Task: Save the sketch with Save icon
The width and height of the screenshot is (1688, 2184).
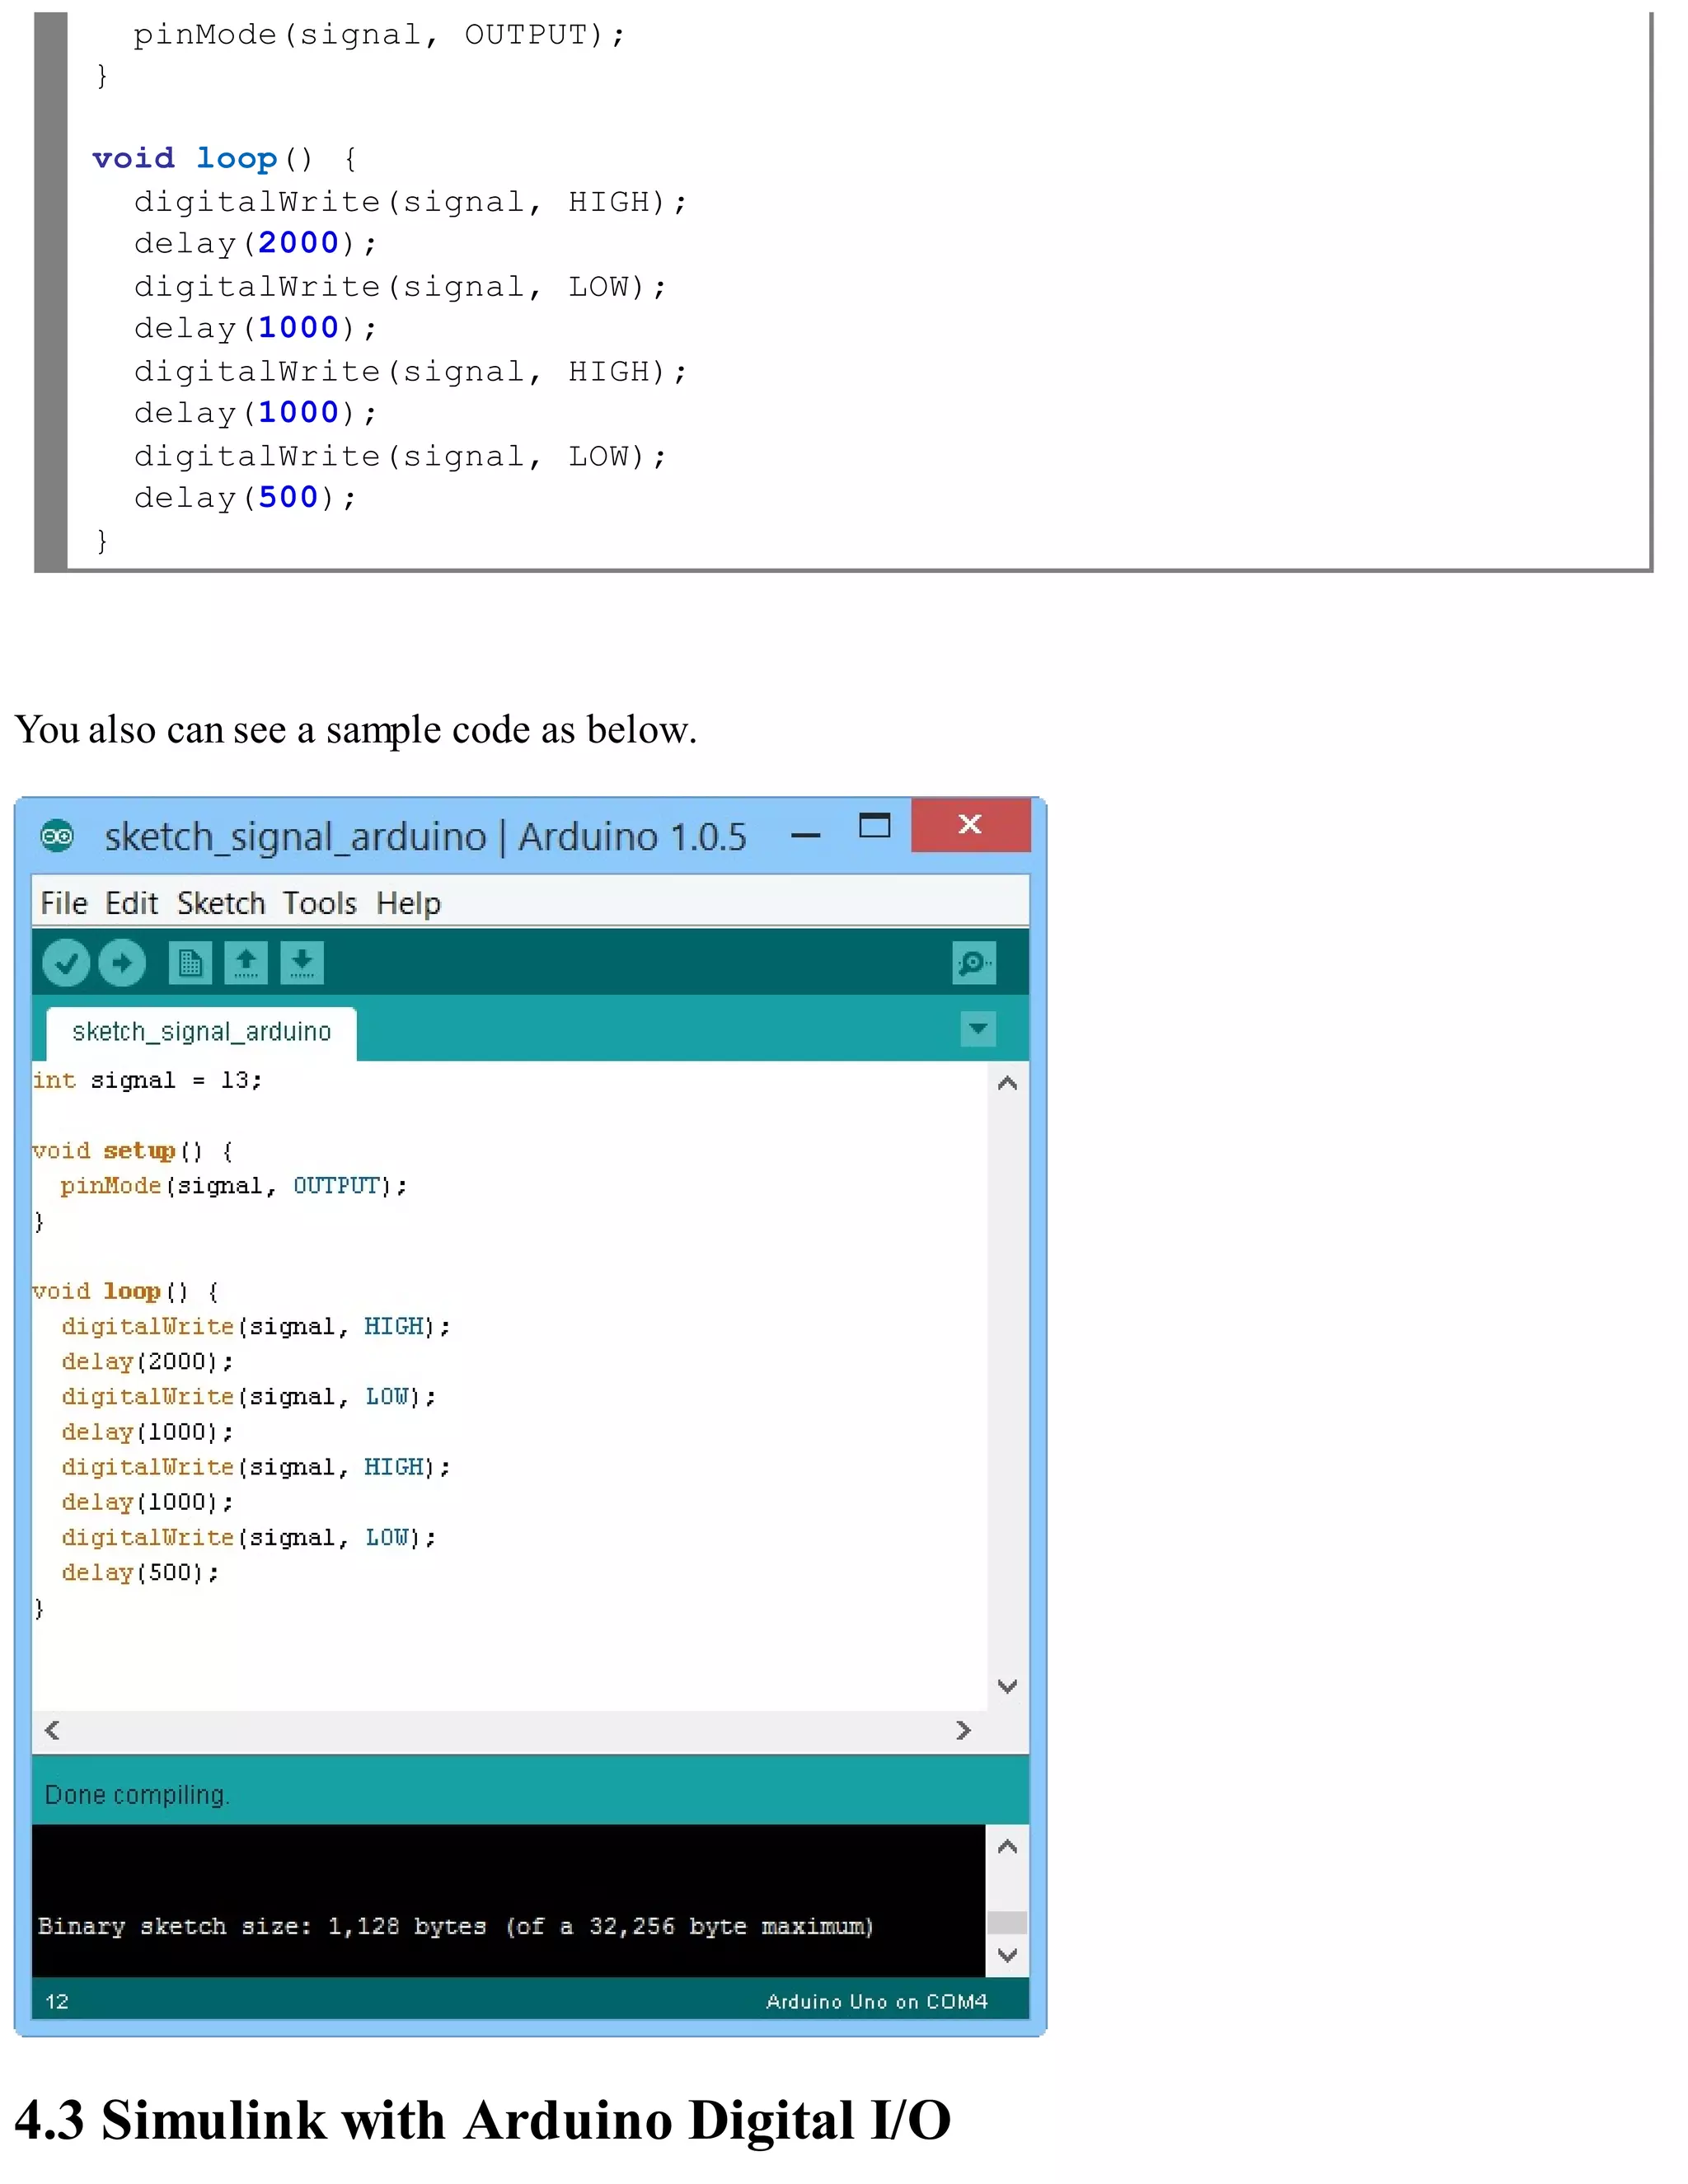Action: (x=302, y=963)
